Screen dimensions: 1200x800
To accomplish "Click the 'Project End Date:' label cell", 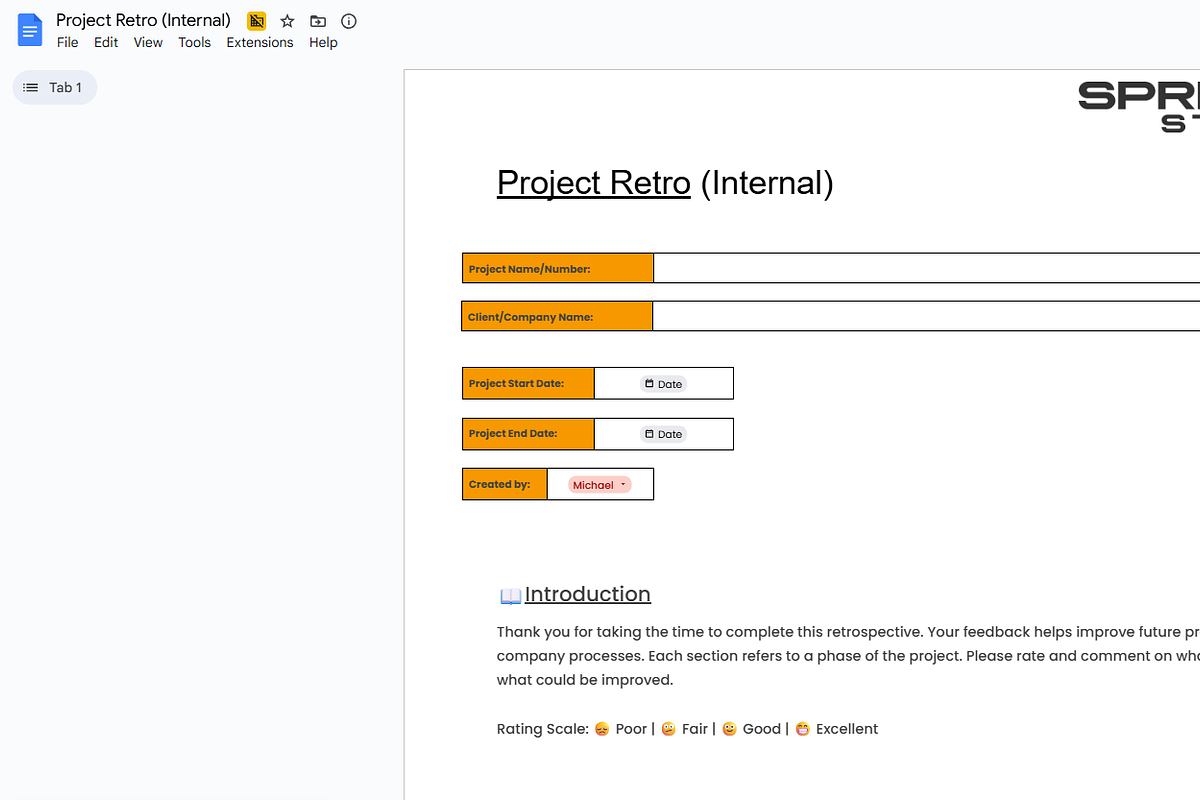I will point(529,434).
